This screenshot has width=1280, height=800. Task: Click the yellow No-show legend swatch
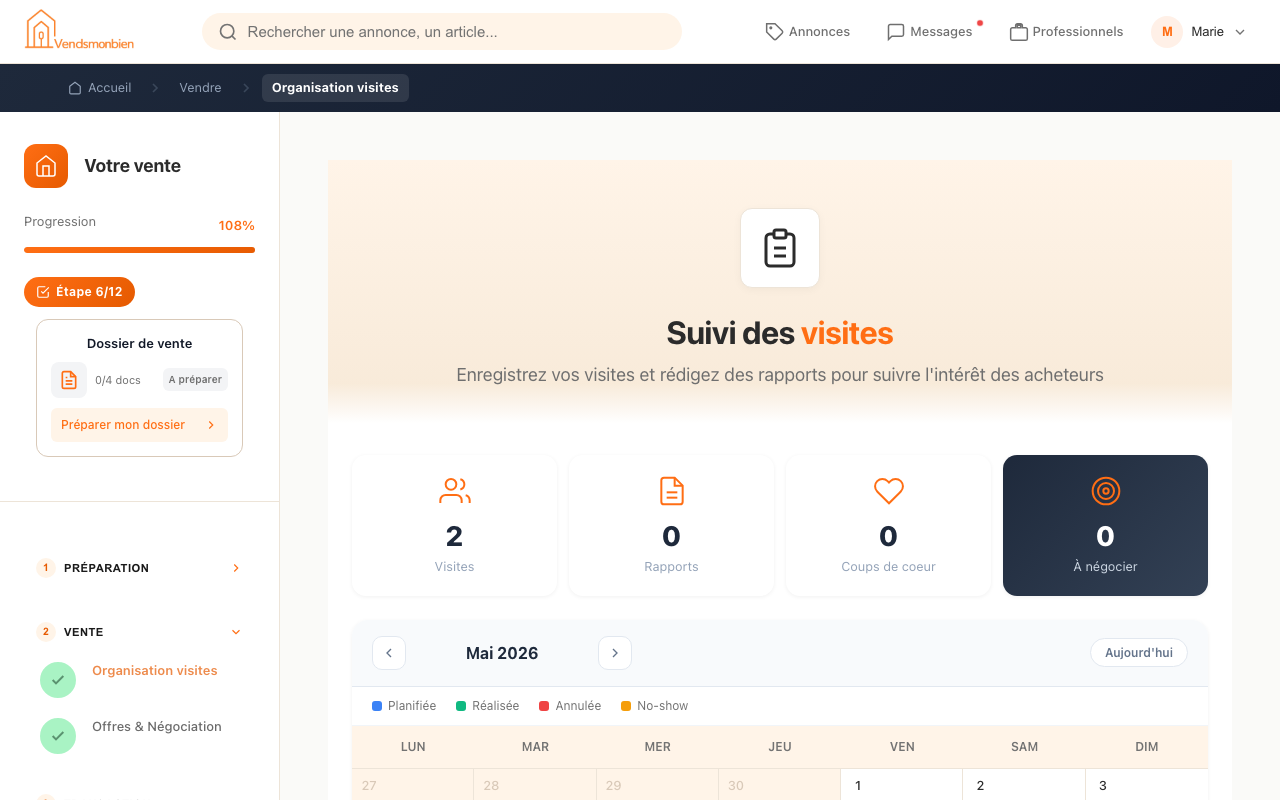point(626,706)
